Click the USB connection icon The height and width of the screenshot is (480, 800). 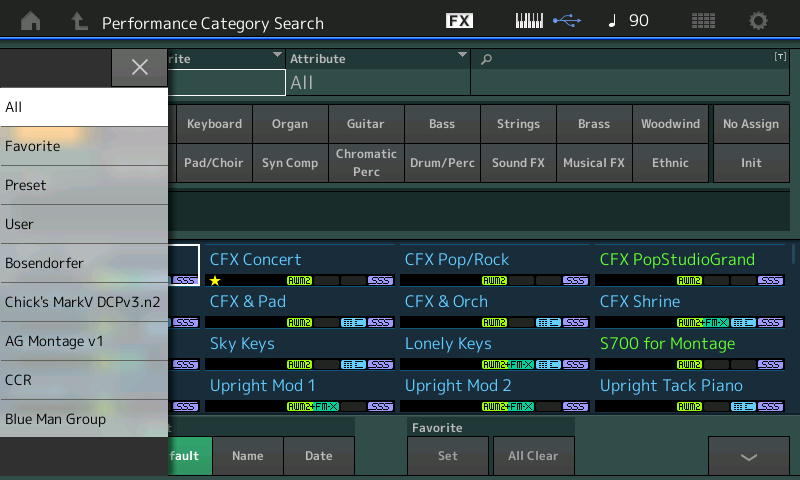pyautogui.click(x=567, y=21)
